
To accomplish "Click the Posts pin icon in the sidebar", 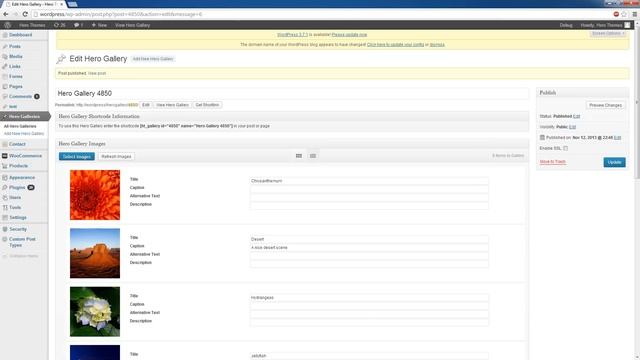I will [5, 47].
